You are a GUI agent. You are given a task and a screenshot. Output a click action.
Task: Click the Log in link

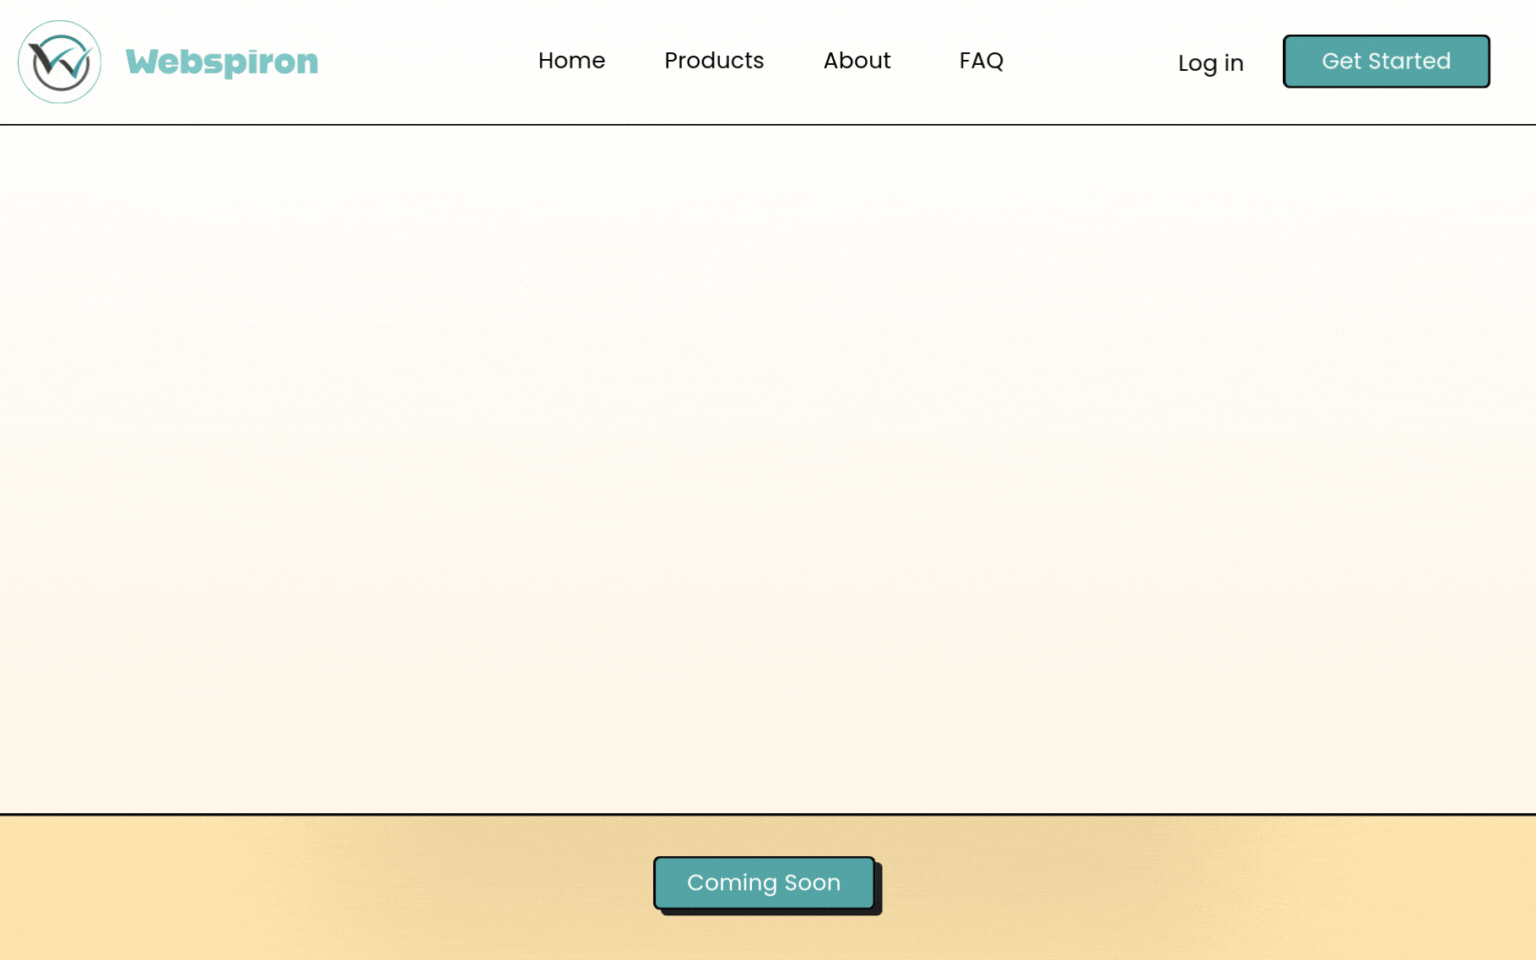[x=1210, y=63]
